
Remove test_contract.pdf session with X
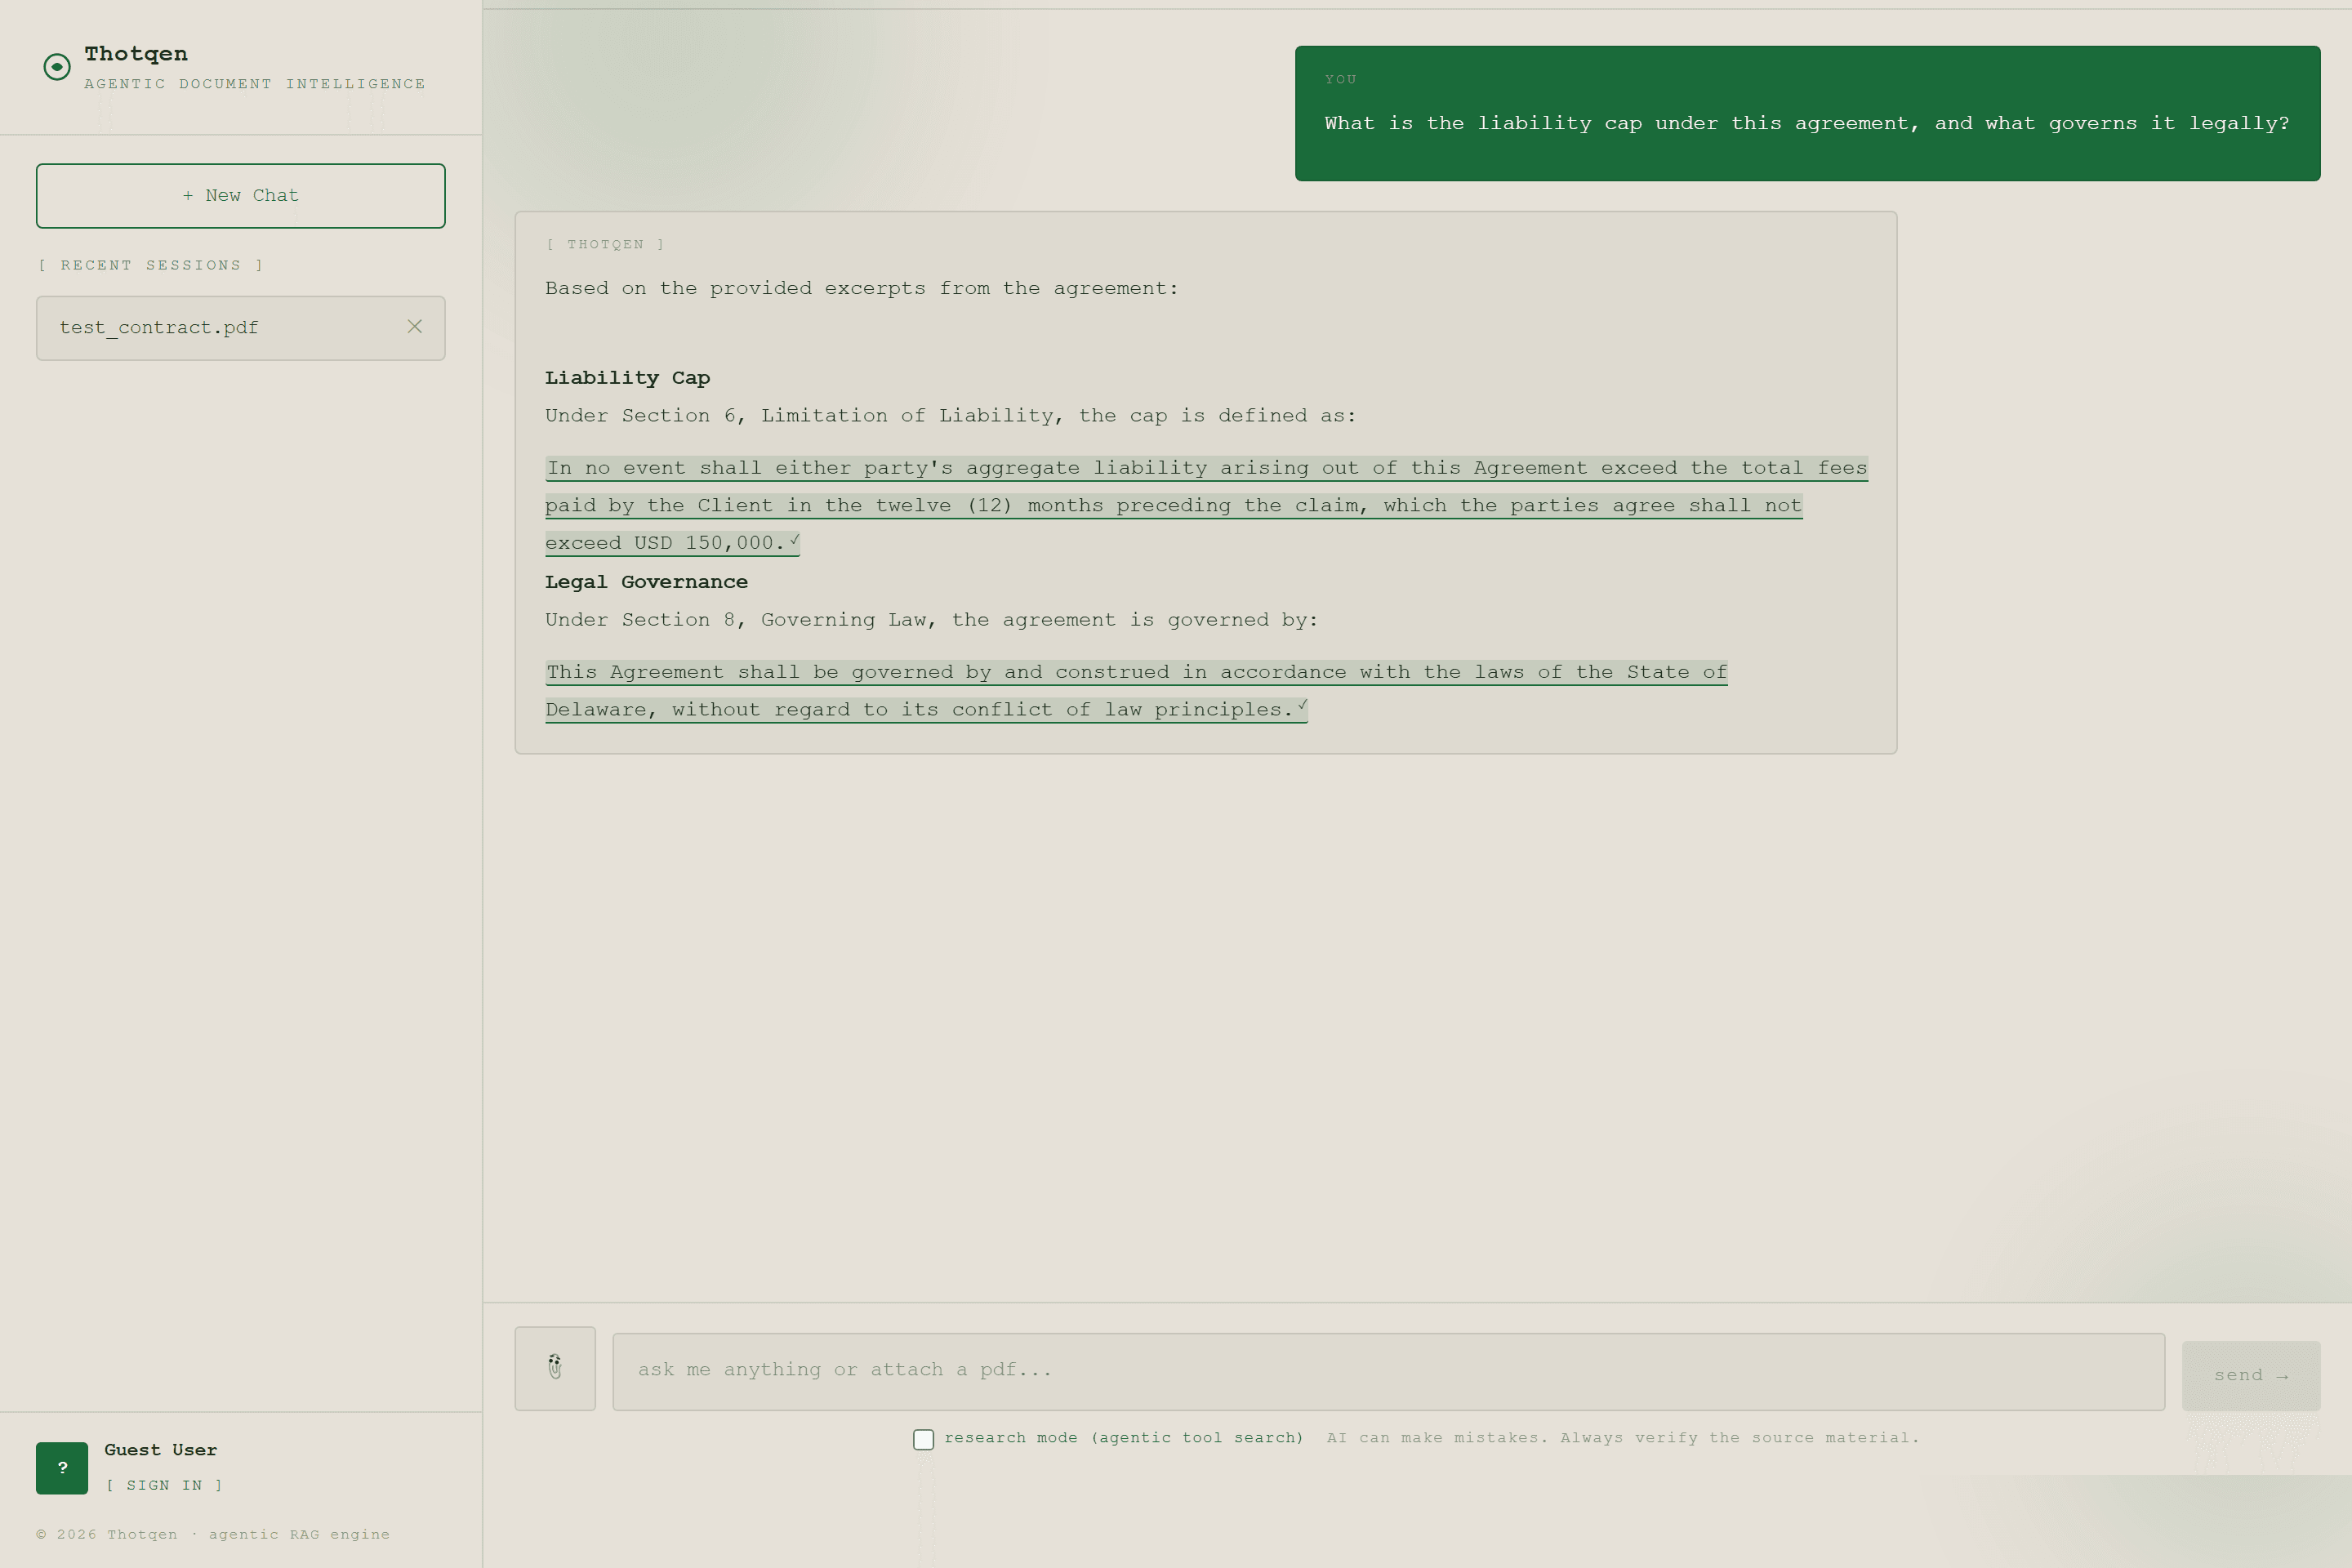tap(415, 327)
